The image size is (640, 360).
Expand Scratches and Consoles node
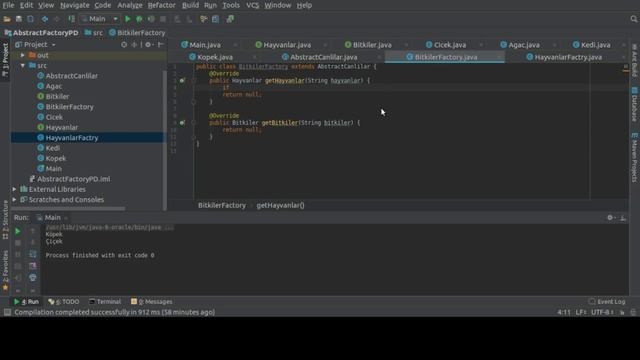[14, 200]
